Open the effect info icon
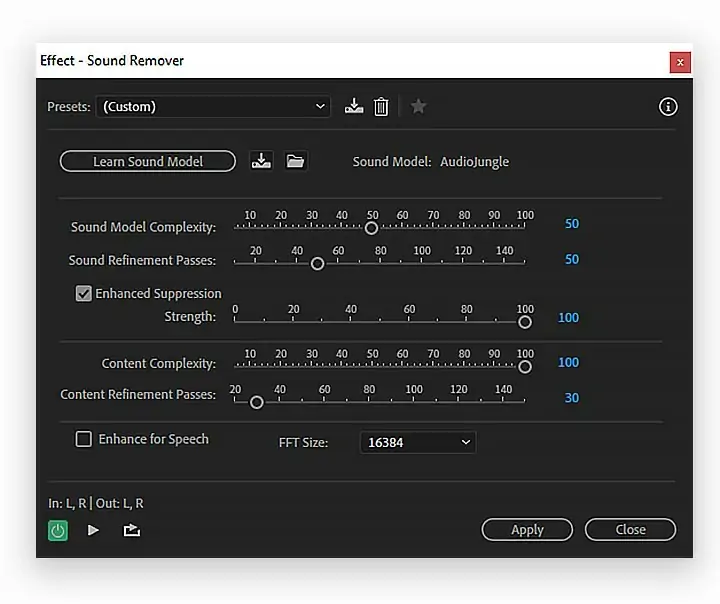Screen dimensions: 720x604 (668, 107)
